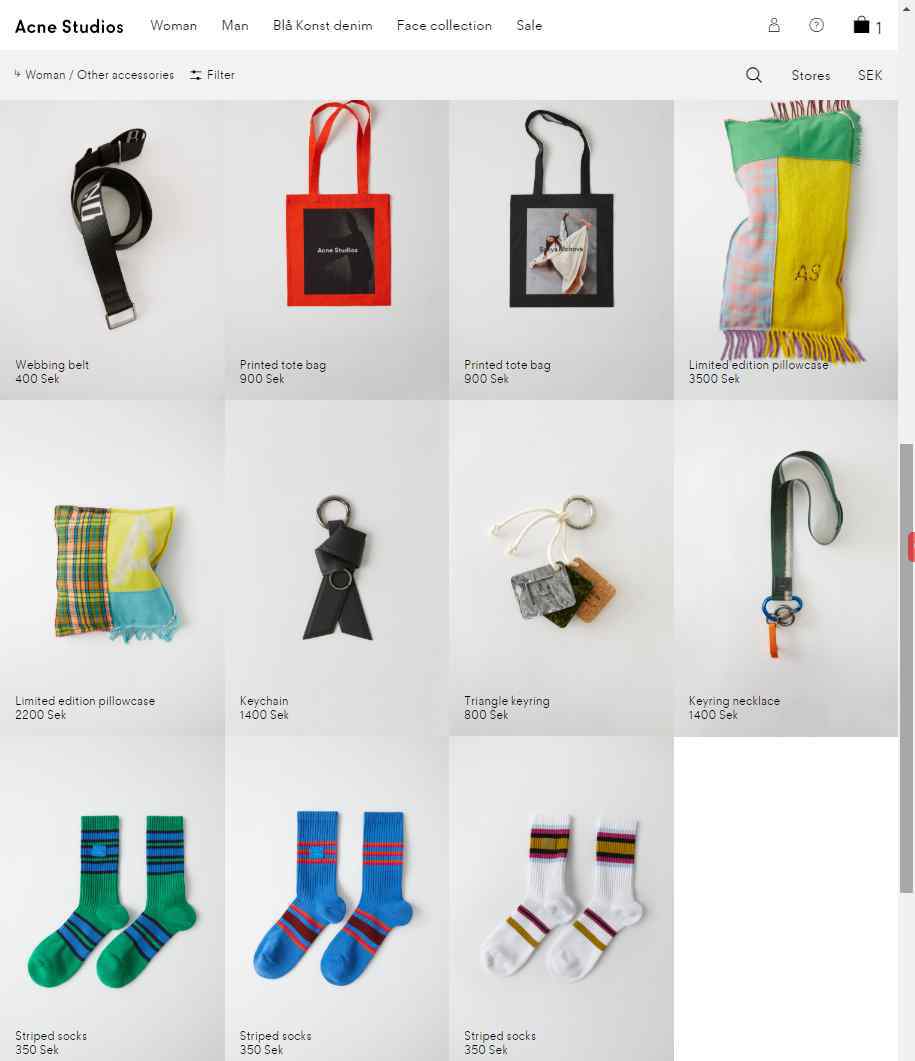
Task: Open the Woman menu
Action: tap(173, 26)
